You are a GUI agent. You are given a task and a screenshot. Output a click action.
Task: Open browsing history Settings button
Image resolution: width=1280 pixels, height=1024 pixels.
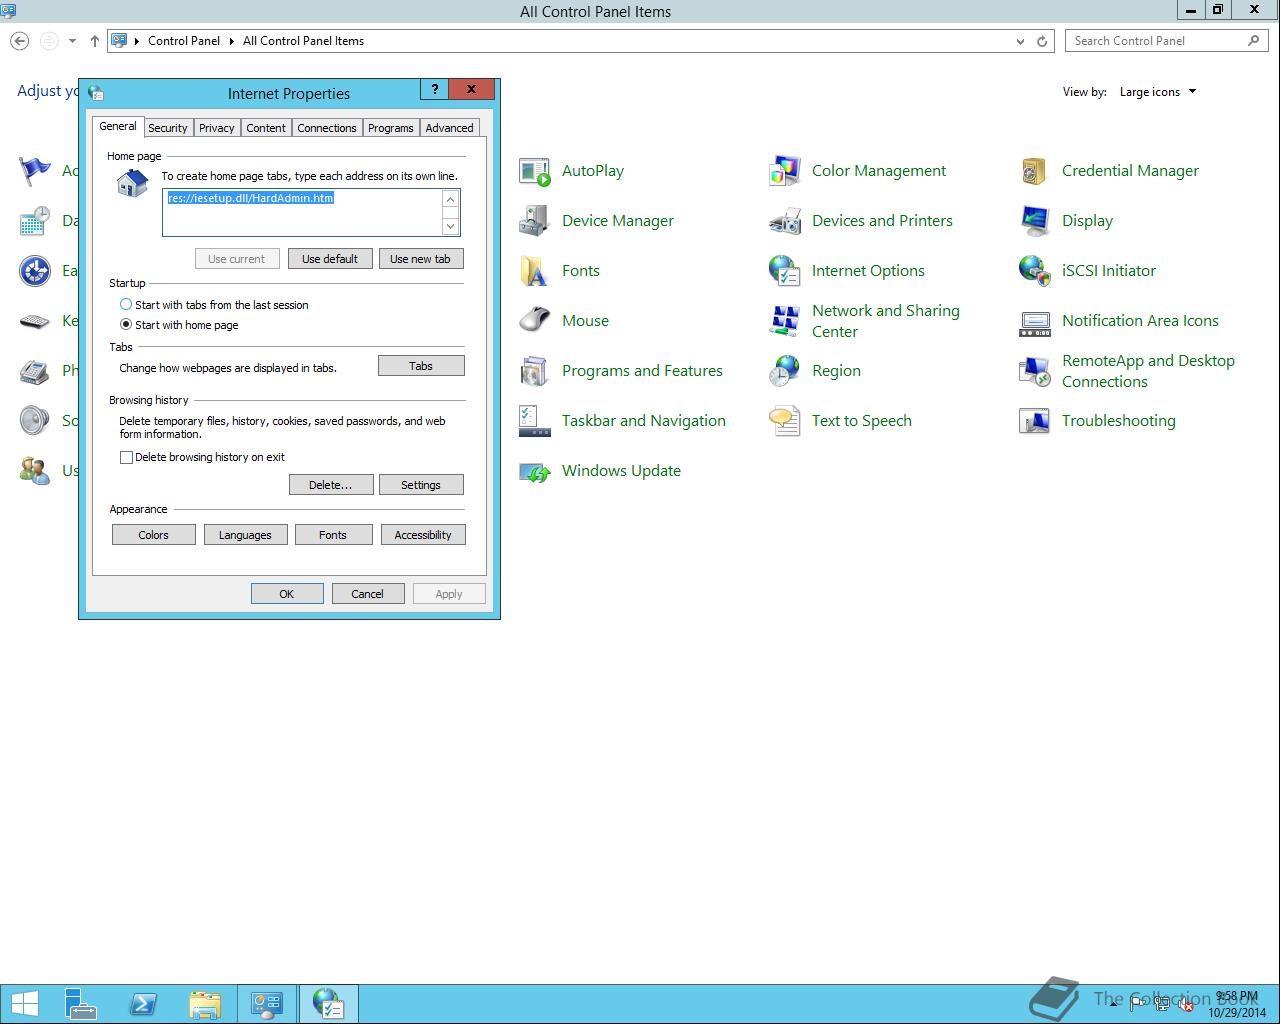coord(421,485)
